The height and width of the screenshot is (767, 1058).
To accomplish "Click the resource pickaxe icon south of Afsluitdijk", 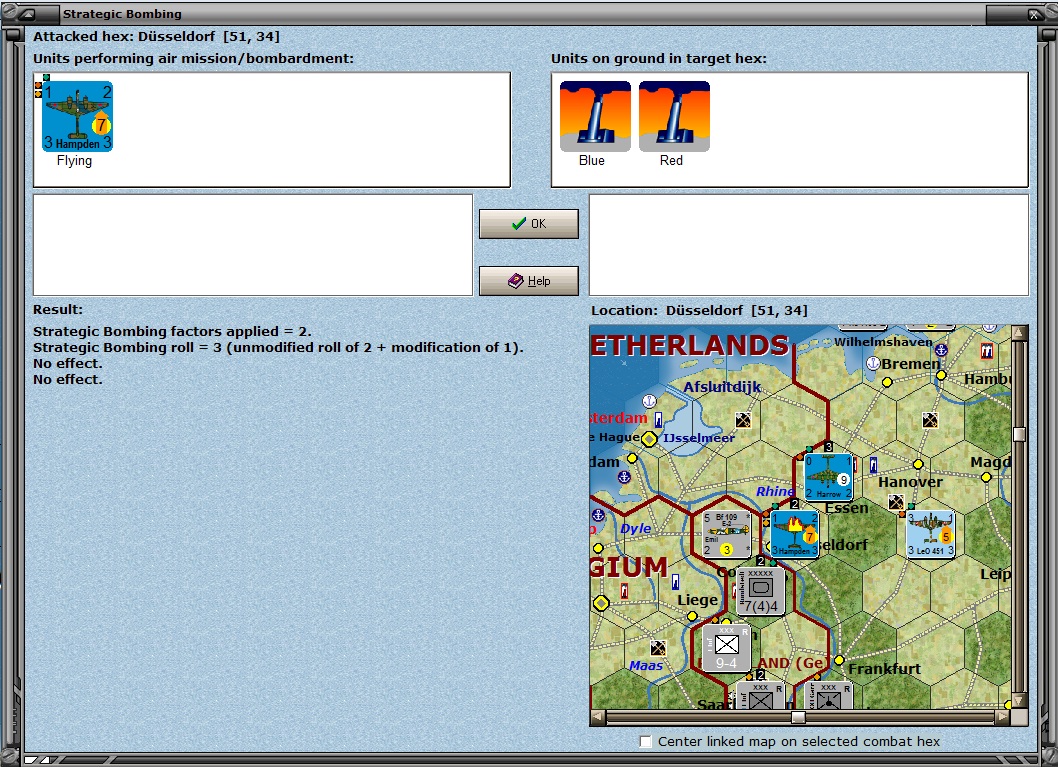I will click(x=743, y=420).
